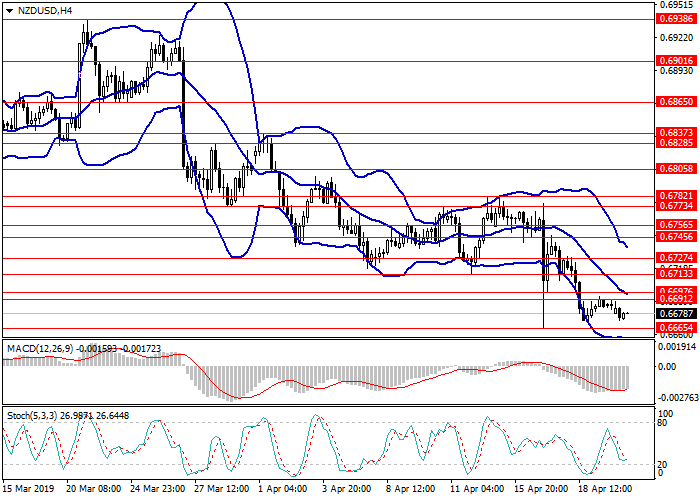Click the 0.68650 resistance level label
The height and width of the screenshot is (500, 700).
pos(674,102)
